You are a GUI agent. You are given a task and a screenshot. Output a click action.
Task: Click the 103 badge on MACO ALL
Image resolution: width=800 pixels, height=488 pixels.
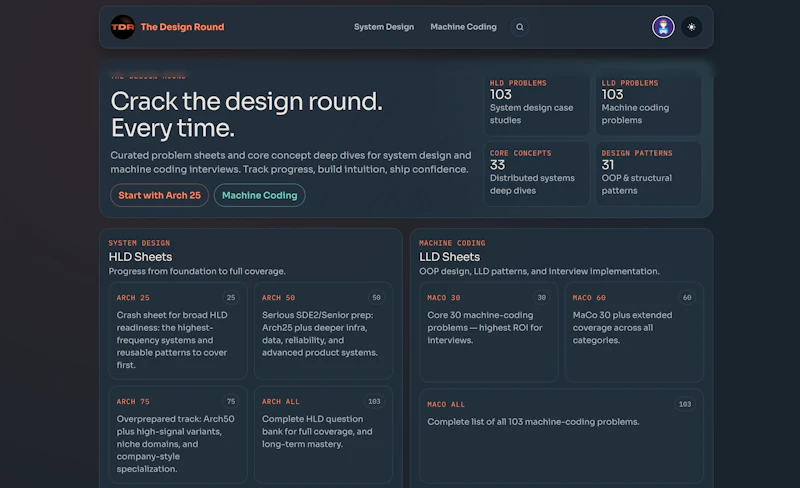click(685, 404)
